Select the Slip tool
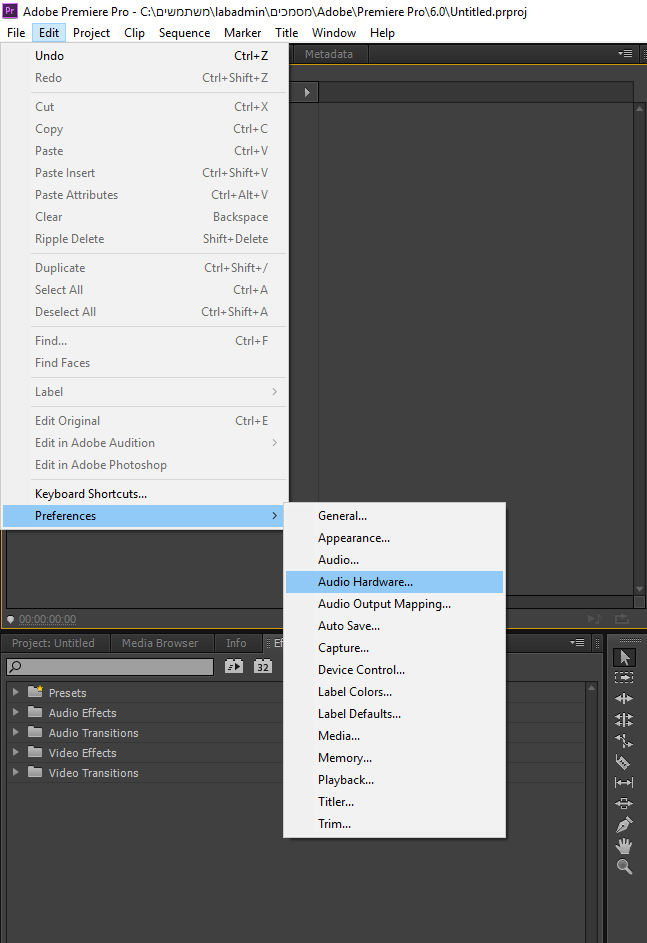Viewport: 647px width, 943px height. tap(624, 782)
